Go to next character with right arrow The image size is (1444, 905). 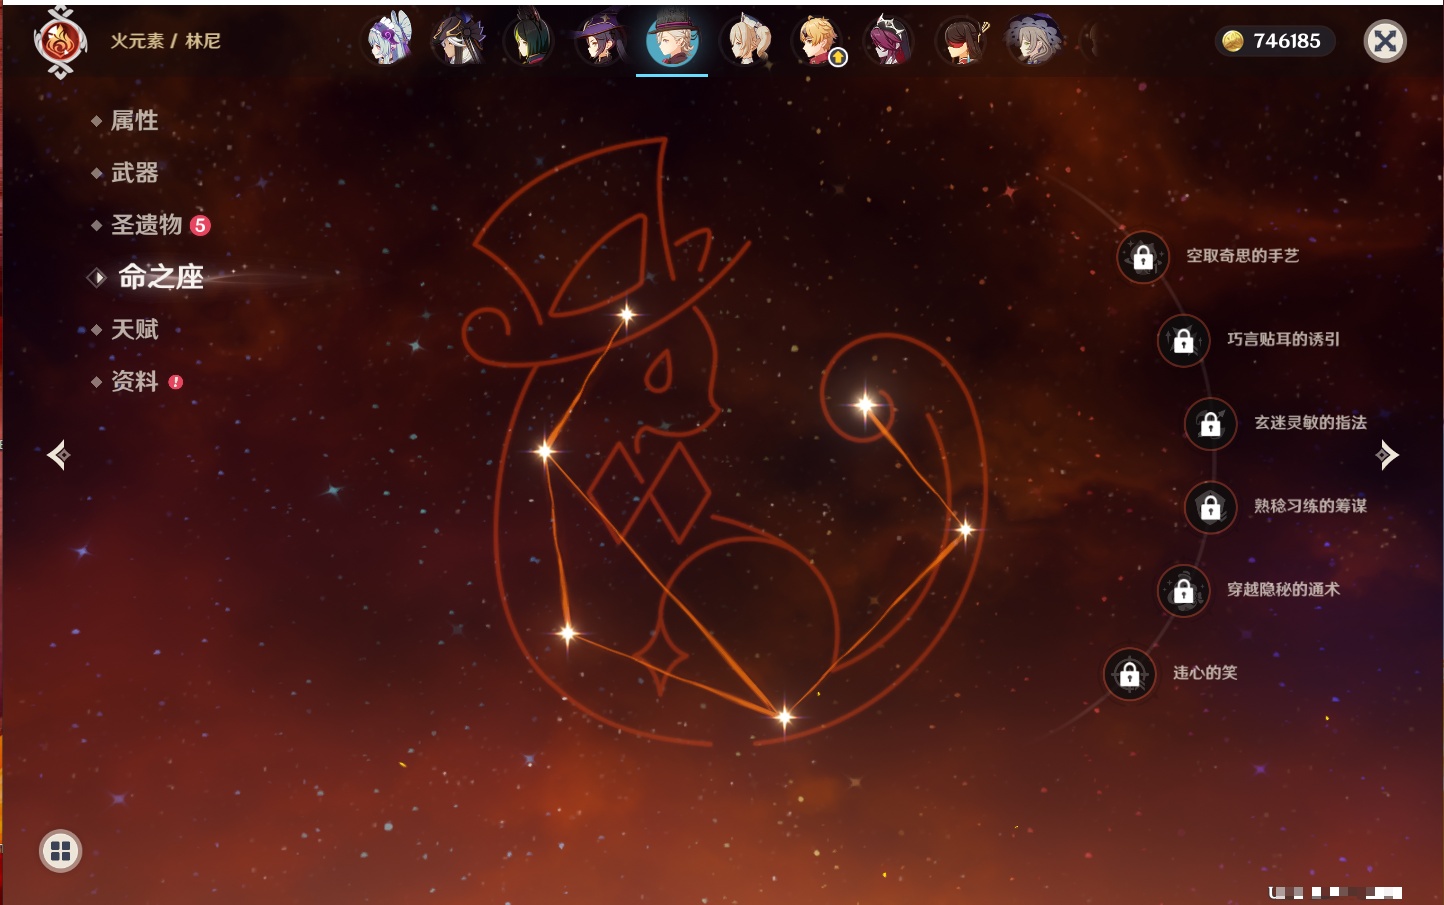[x=1387, y=455]
